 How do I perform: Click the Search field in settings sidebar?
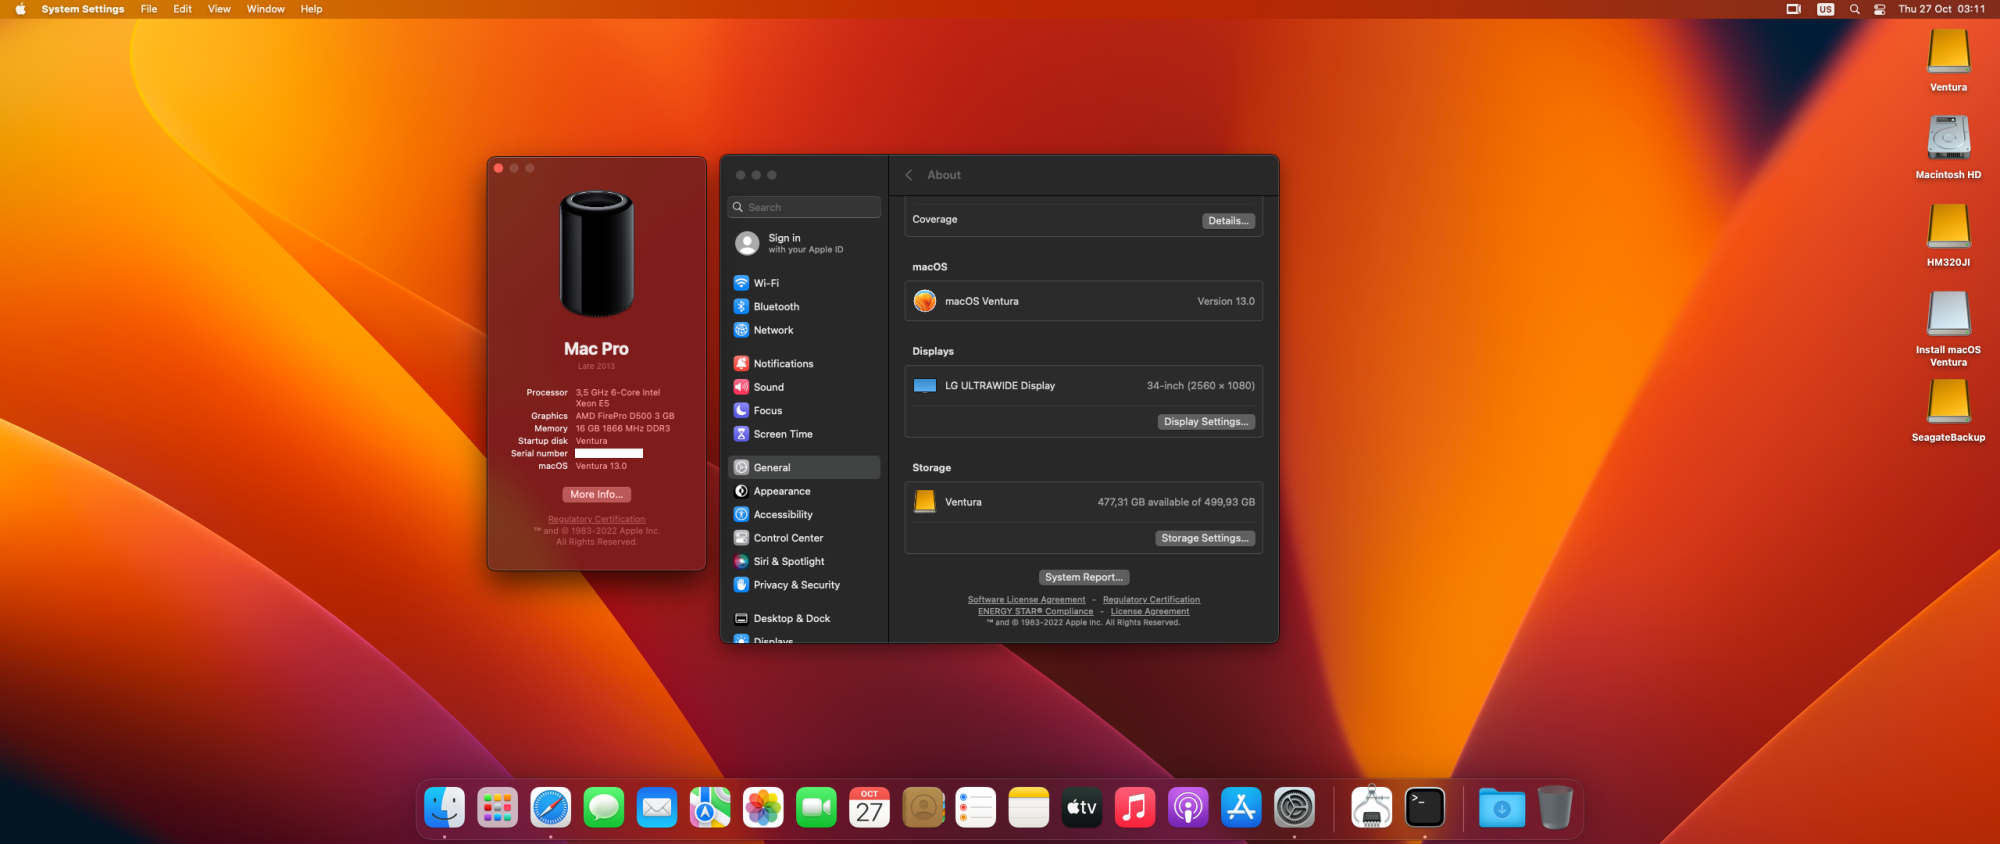[x=804, y=207]
